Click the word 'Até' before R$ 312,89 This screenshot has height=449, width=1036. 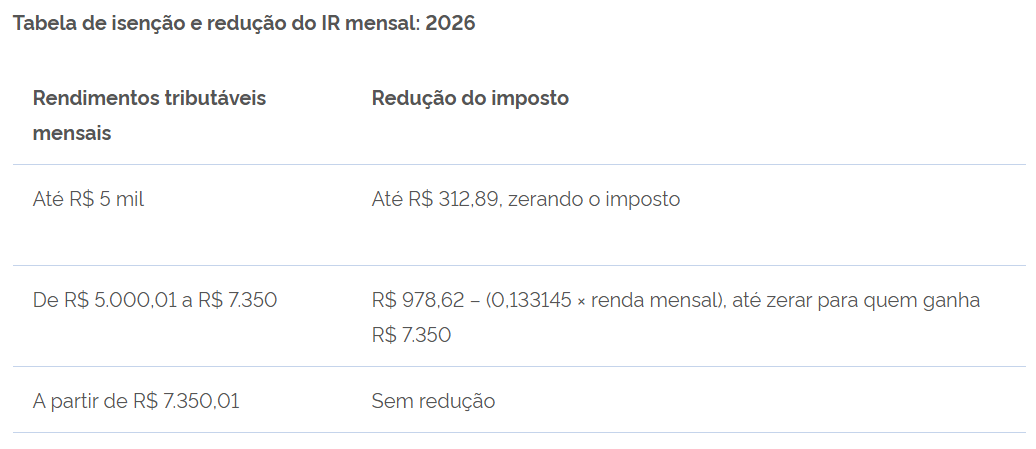click(x=387, y=199)
